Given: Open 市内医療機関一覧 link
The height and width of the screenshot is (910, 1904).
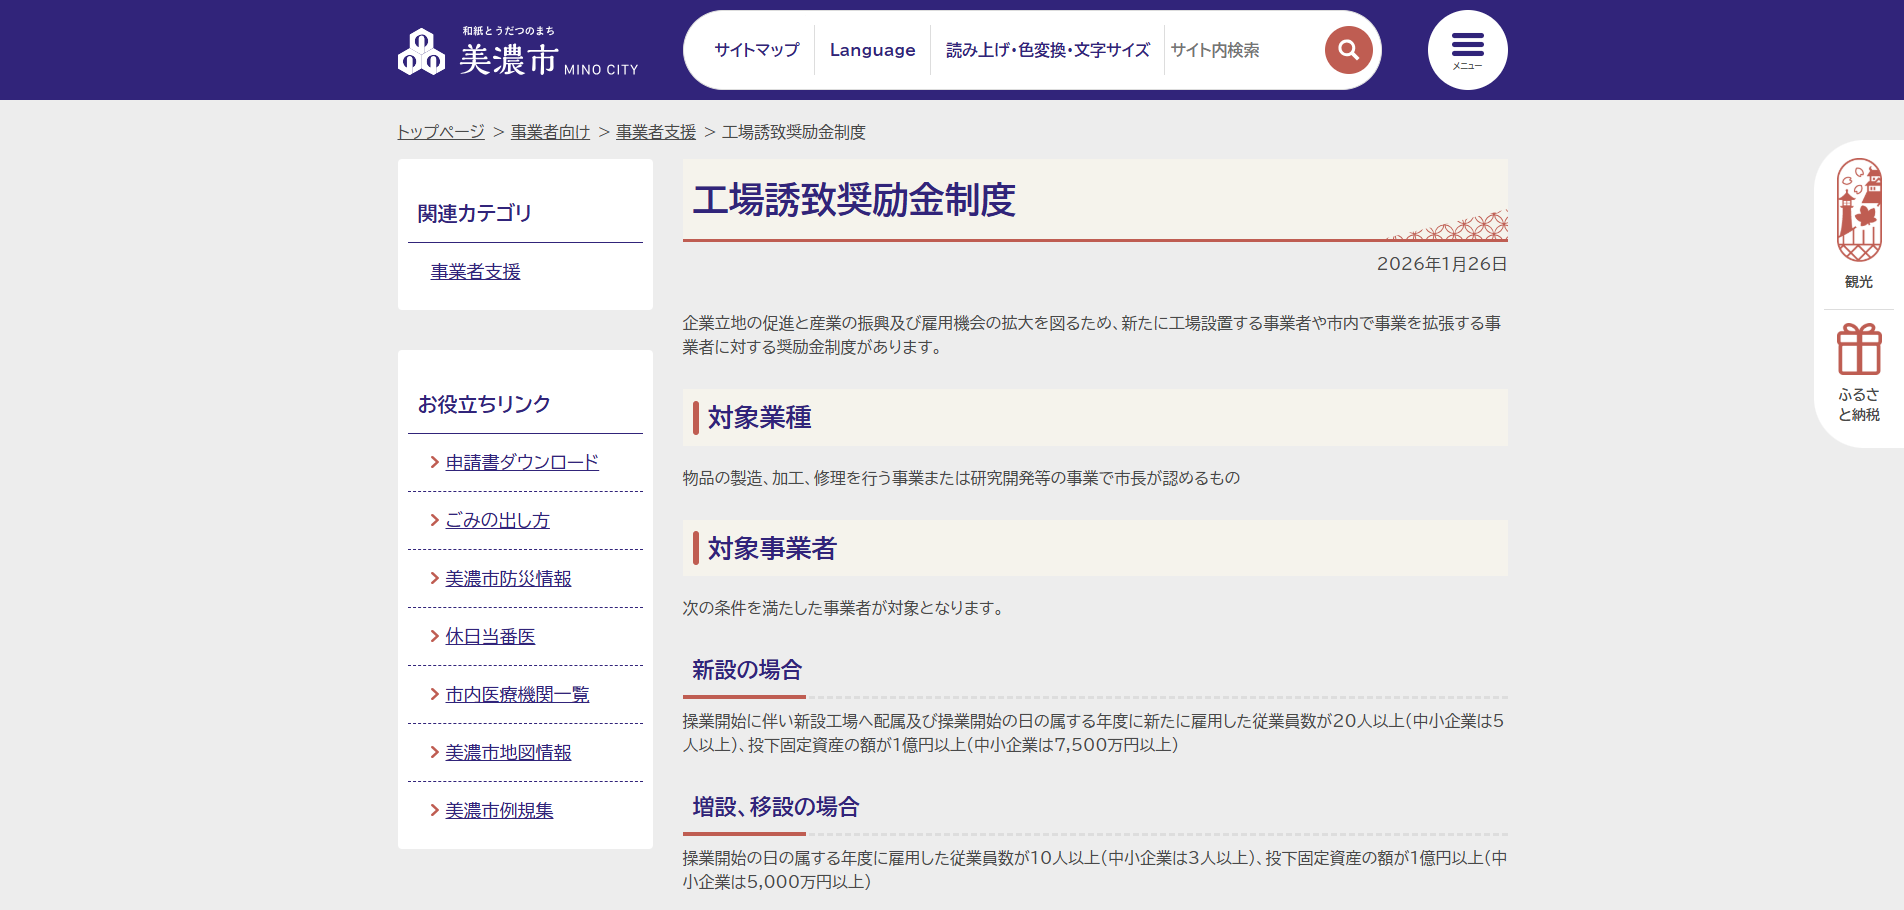Looking at the screenshot, I should click(518, 694).
